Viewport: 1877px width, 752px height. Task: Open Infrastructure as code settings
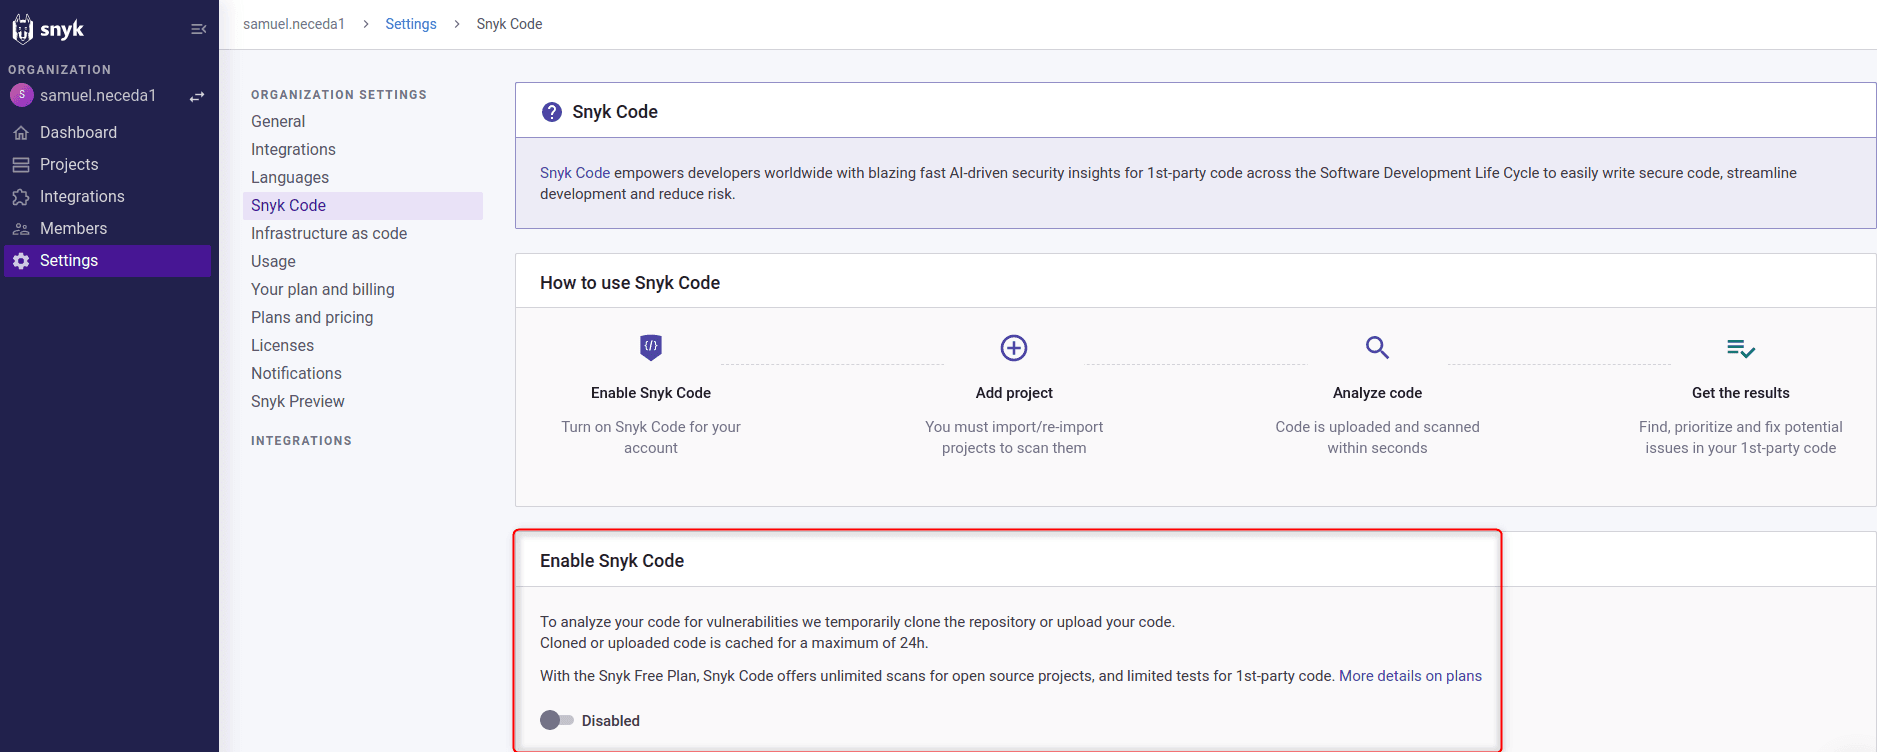pos(329,233)
